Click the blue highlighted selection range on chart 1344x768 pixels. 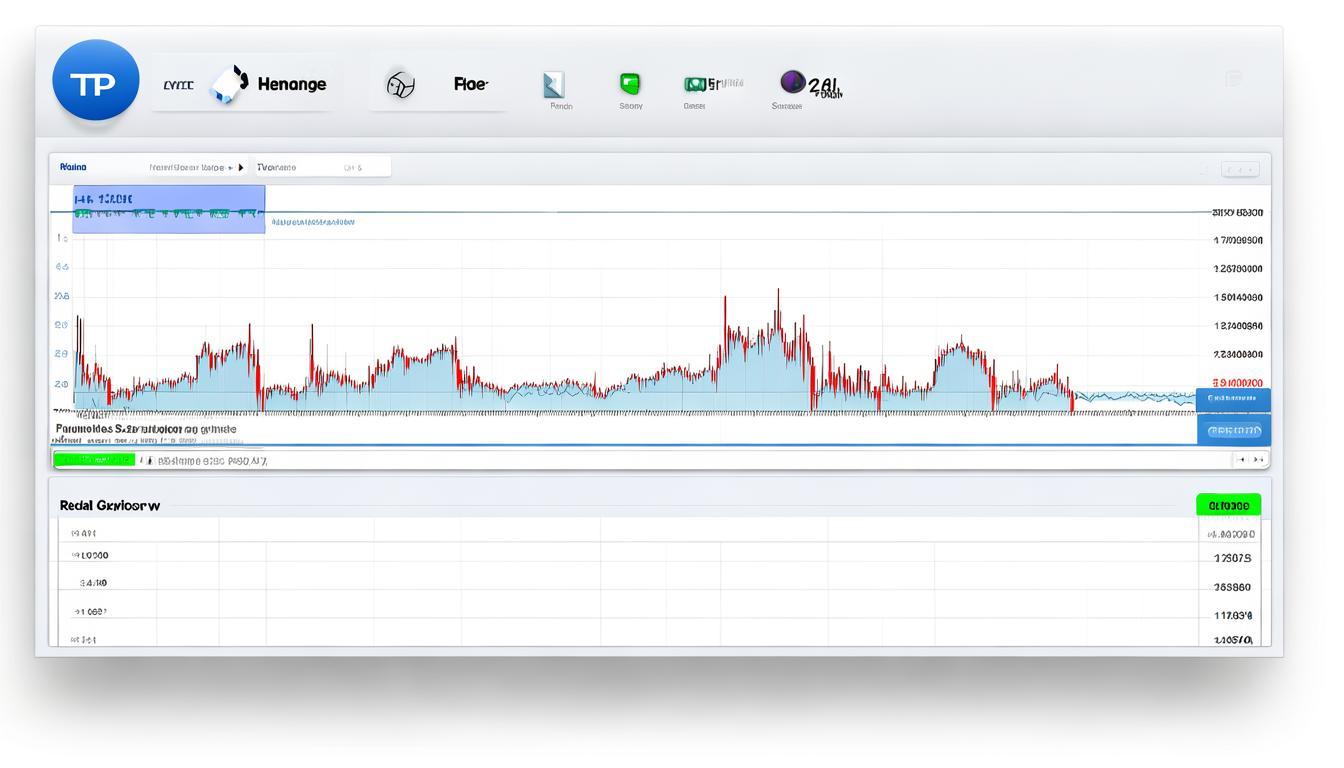(x=169, y=209)
